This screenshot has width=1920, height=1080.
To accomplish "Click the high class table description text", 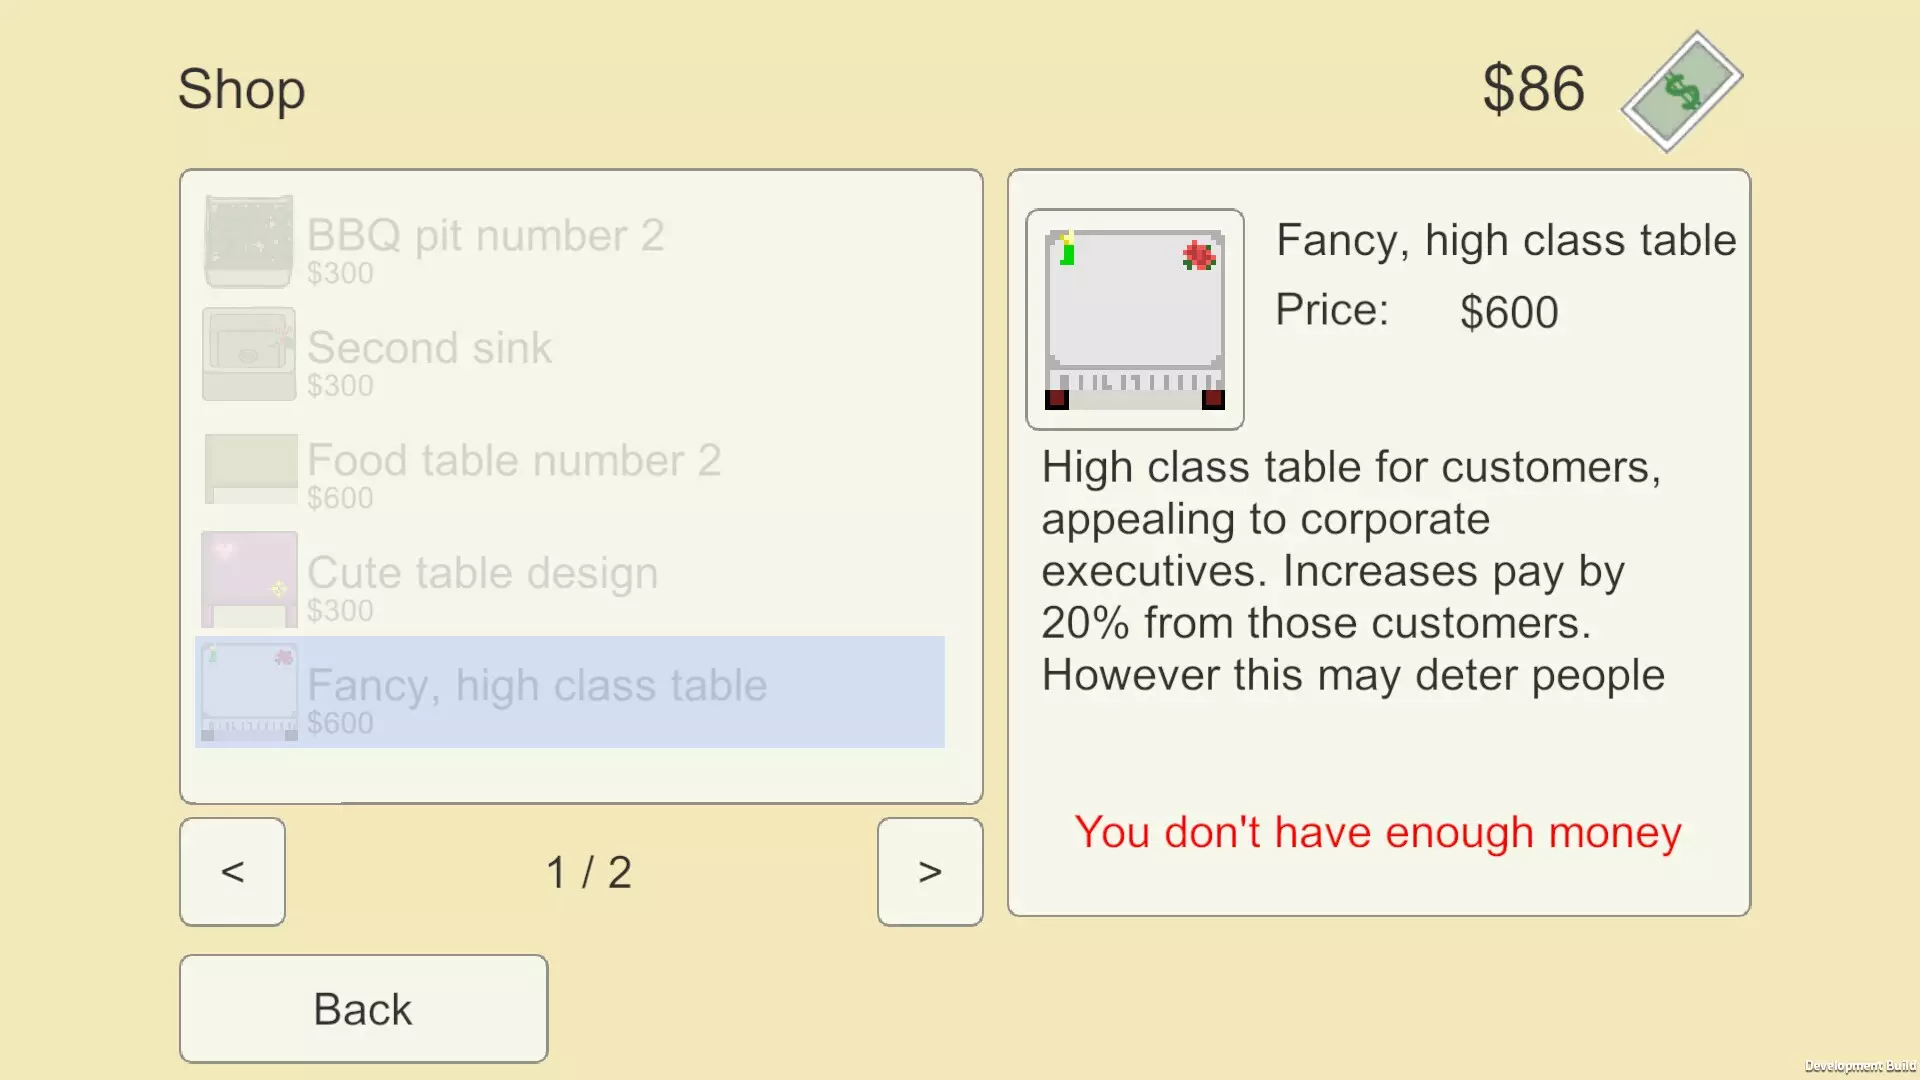I will (x=1353, y=571).
